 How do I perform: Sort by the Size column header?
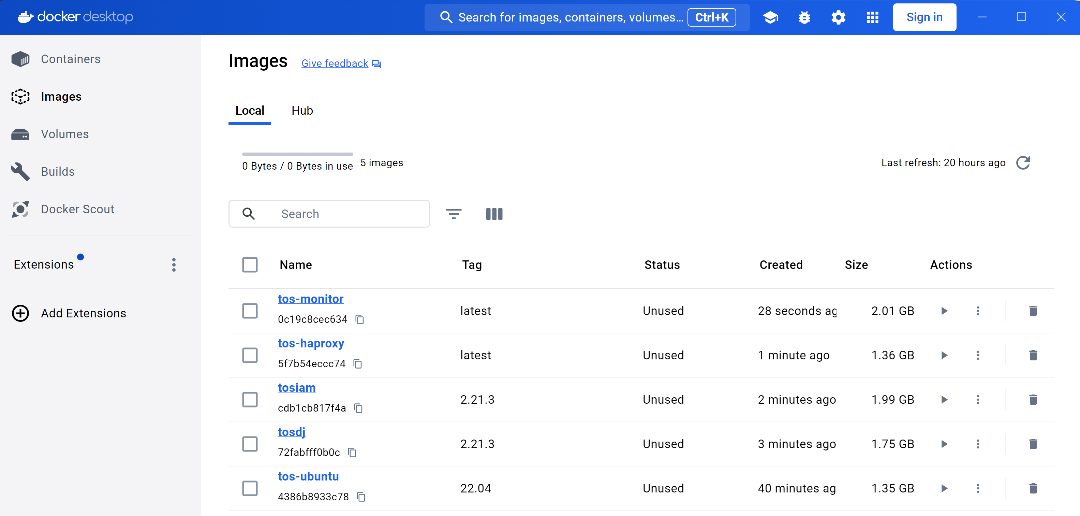[x=856, y=265]
